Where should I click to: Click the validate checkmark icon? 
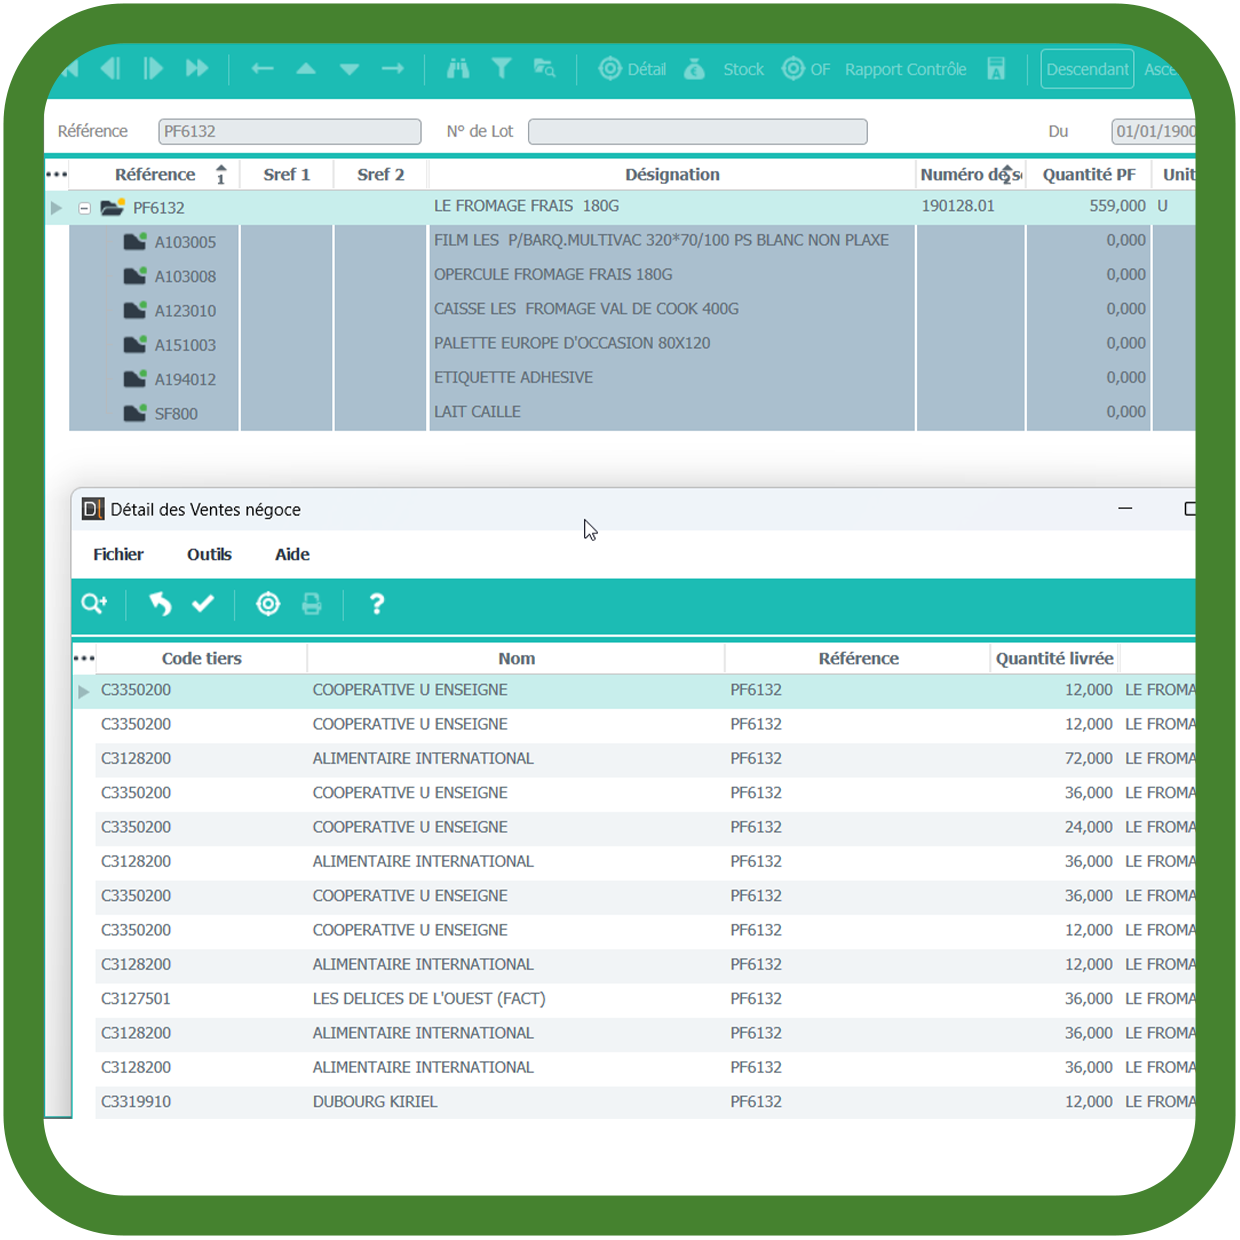203,604
